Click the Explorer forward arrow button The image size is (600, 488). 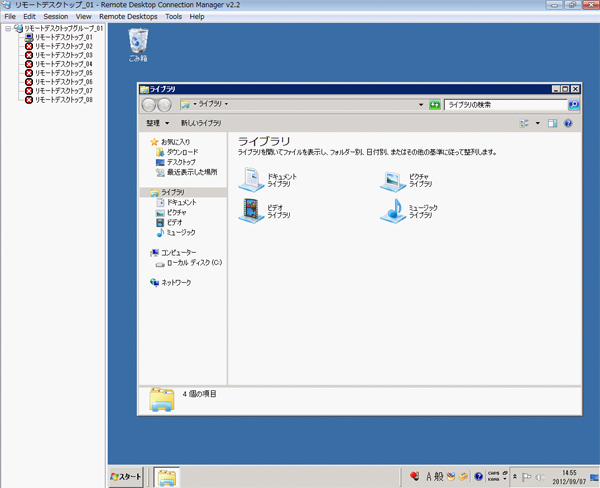165,104
